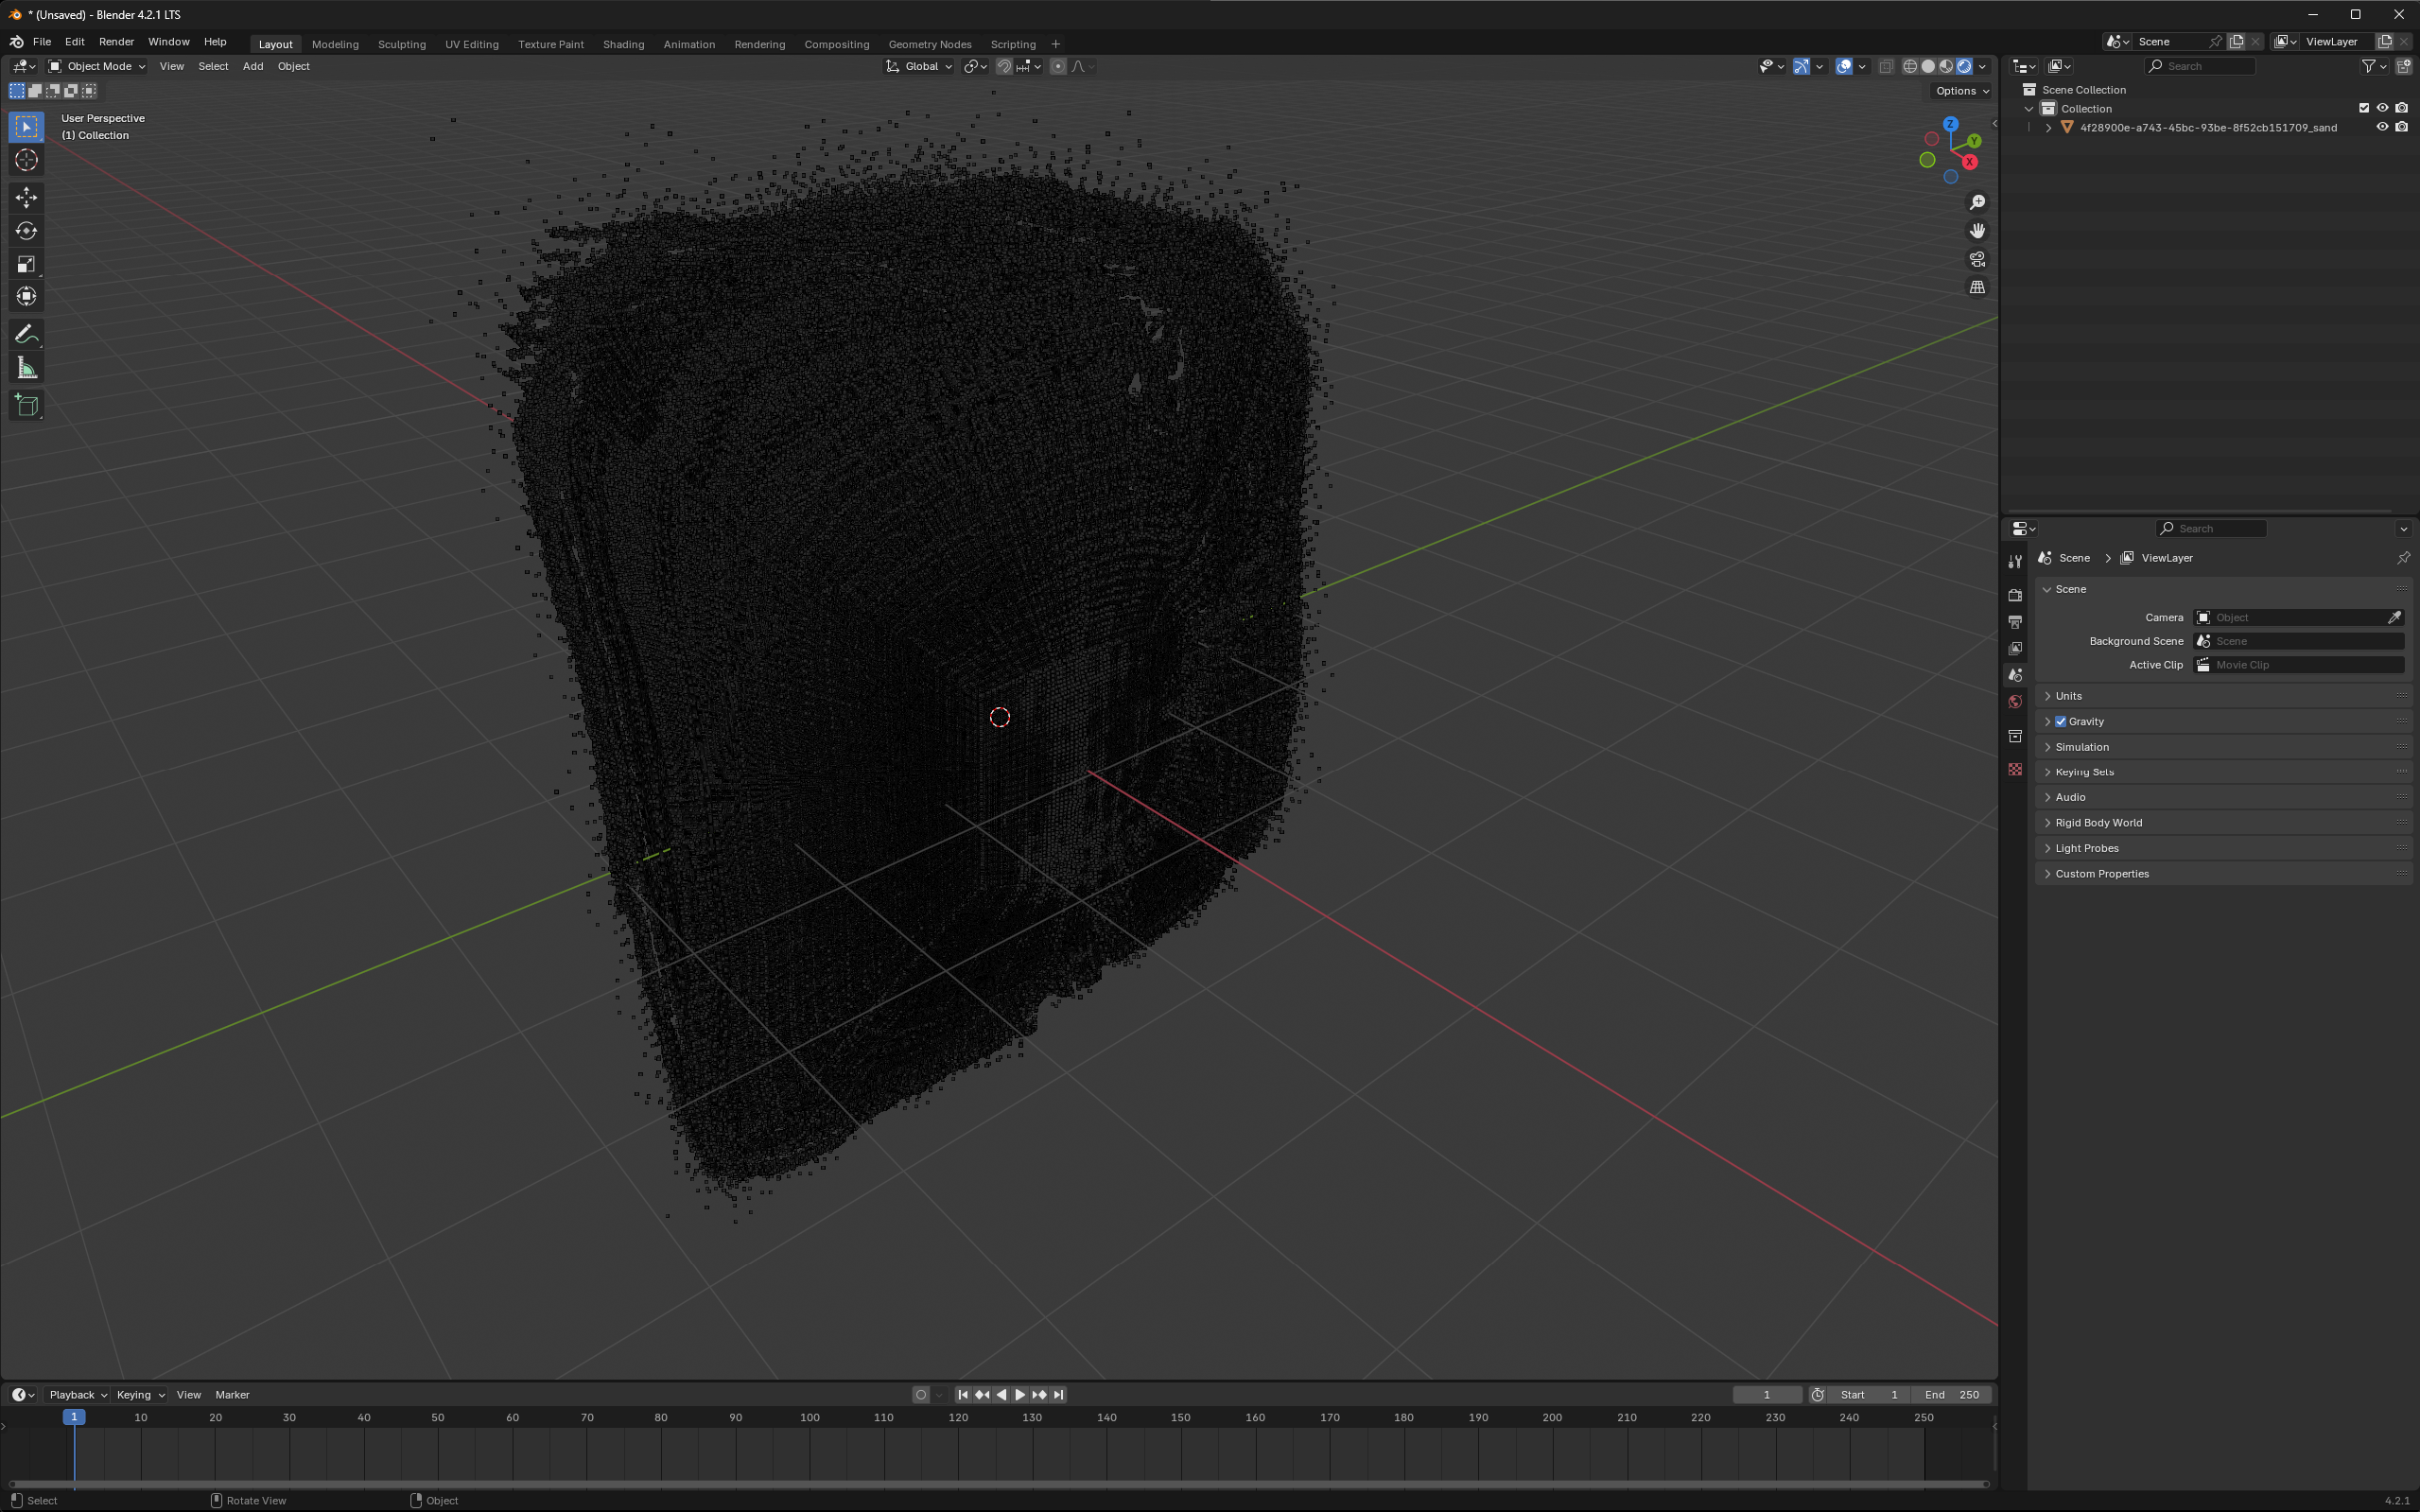
Task: Activate the Rotate tool
Action: click(x=27, y=231)
